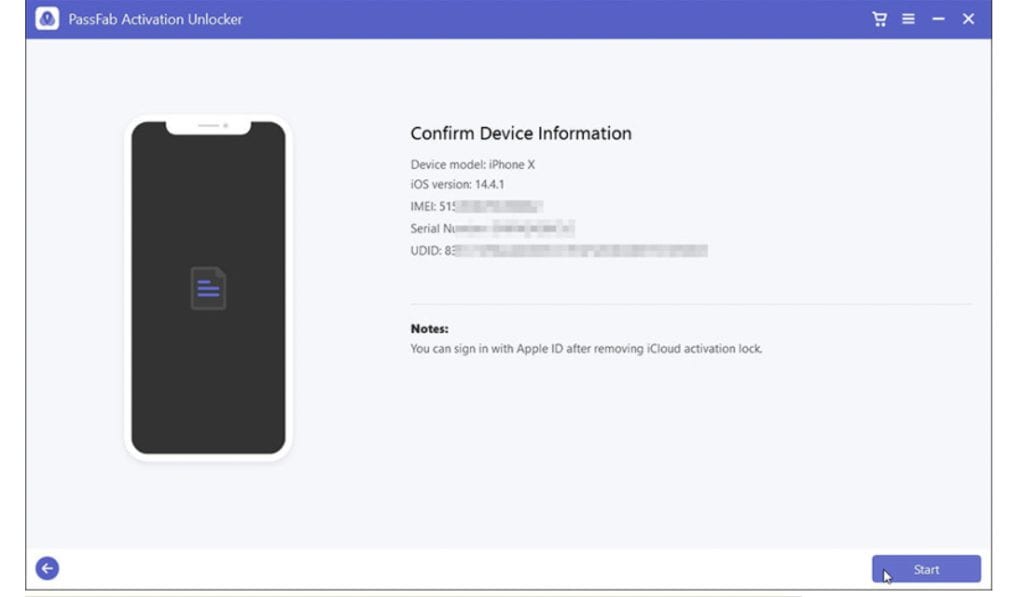Click the Serial Number line

[x=492, y=229]
